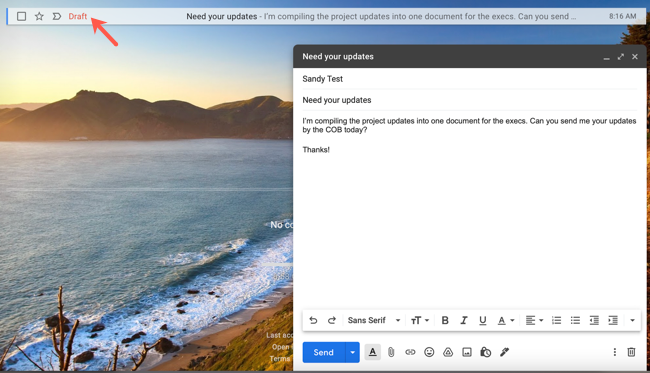This screenshot has height=373, width=650.
Task: Toggle underline formatting
Action: 483,320
